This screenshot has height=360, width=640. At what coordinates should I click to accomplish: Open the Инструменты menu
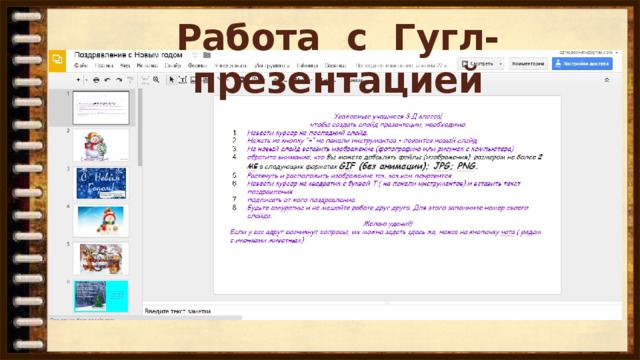[x=272, y=65]
